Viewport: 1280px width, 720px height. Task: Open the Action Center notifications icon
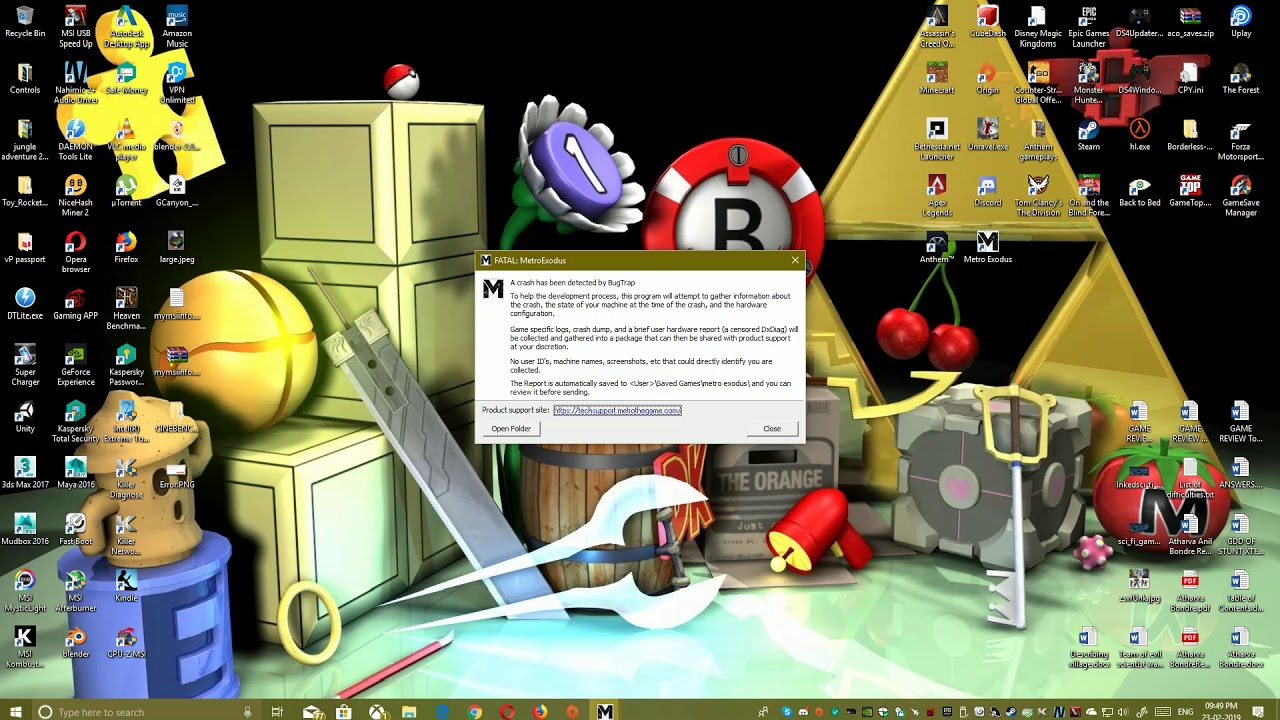(x=1260, y=711)
